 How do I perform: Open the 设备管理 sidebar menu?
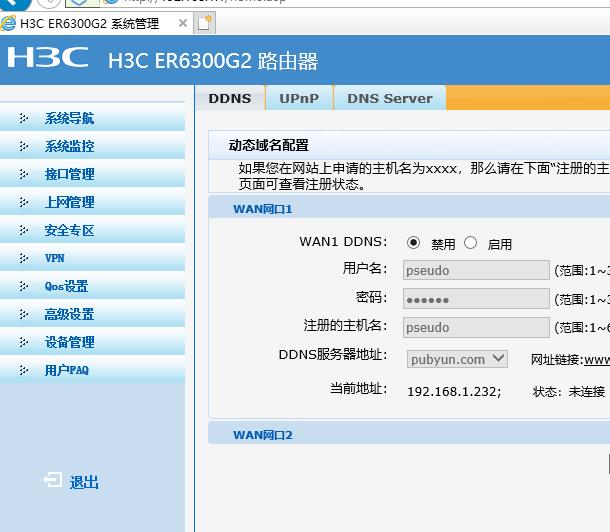[92, 342]
